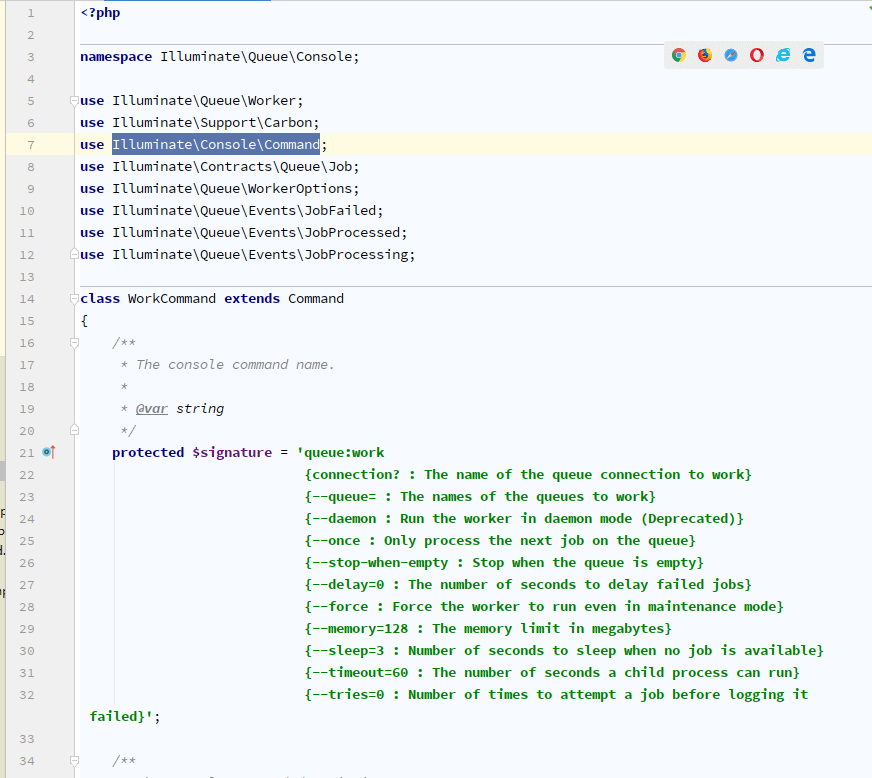The height and width of the screenshot is (778, 872).
Task: Click the Illuminate\Support\Carbon import
Action: (x=212, y=123)
